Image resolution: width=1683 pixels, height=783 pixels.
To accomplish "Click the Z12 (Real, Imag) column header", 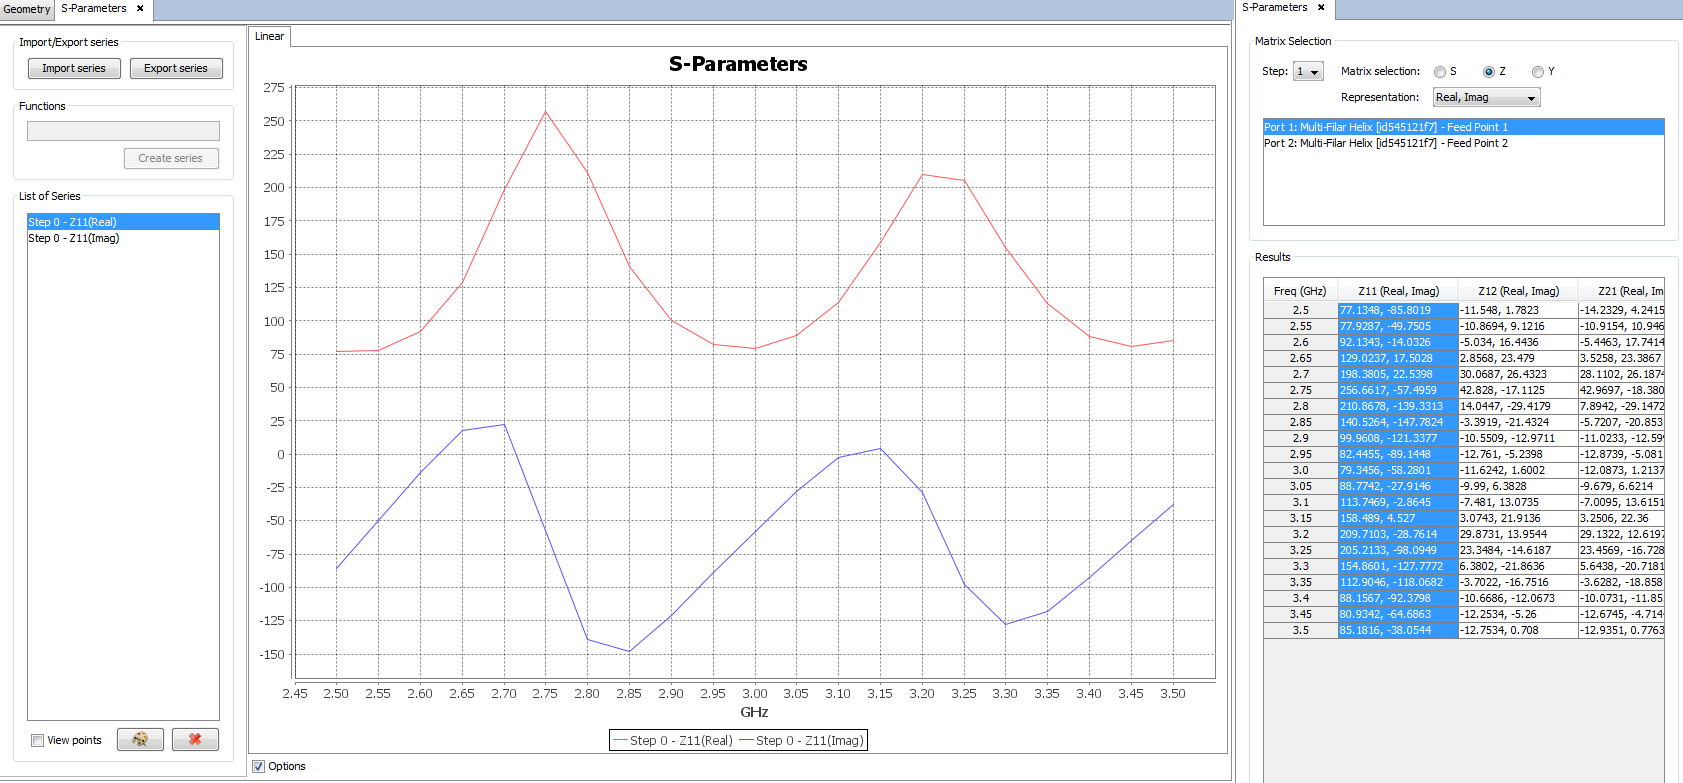I will click(x=1517, y=291).
